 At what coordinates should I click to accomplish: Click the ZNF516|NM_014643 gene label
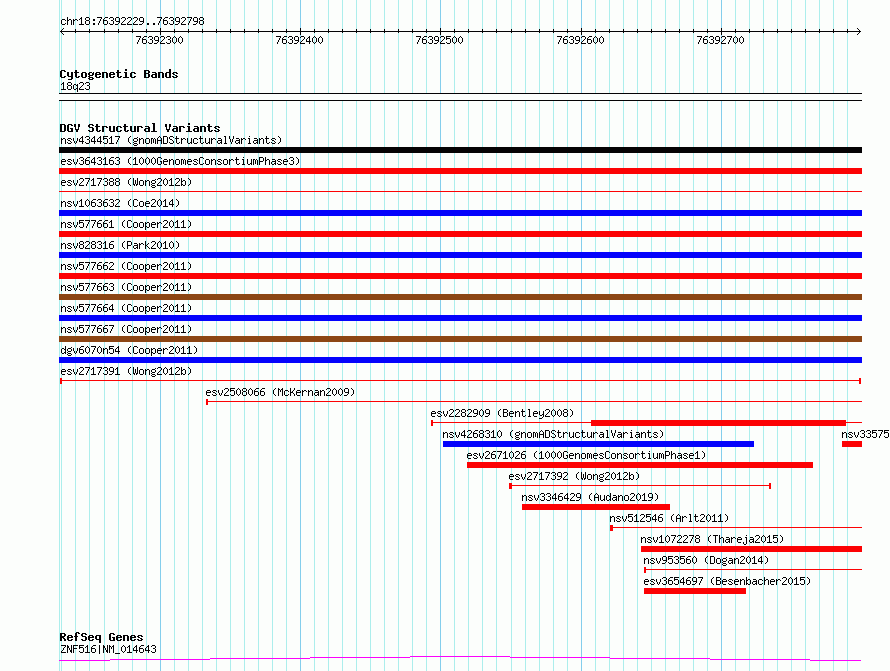pyautogui.click(x=108, y=649)
